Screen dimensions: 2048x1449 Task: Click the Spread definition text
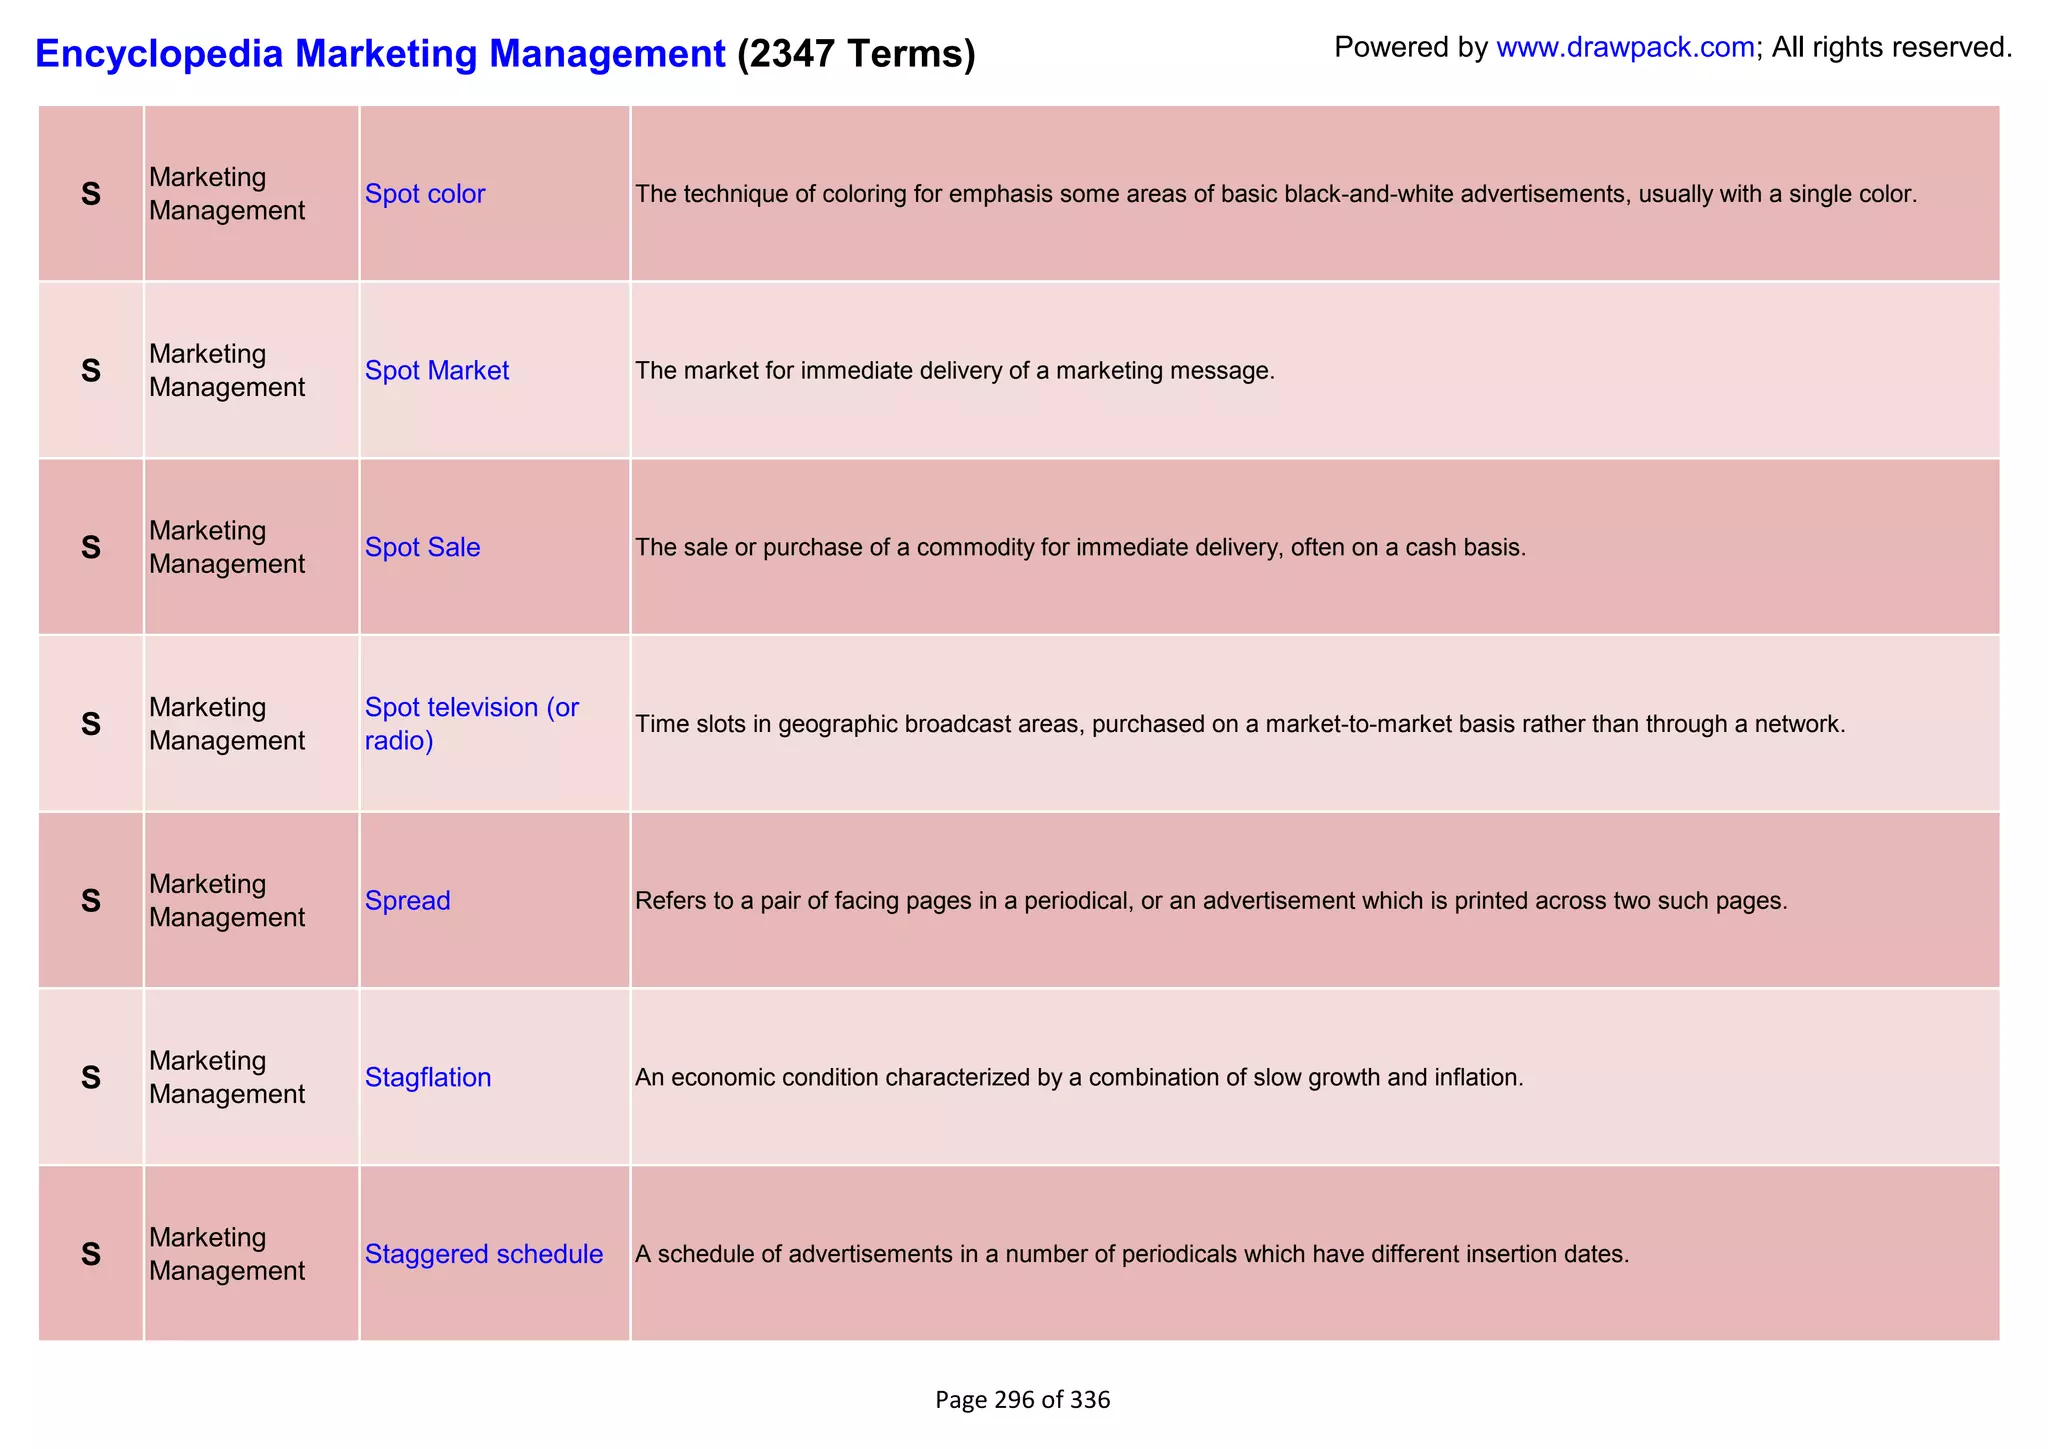click(1210, 901)
